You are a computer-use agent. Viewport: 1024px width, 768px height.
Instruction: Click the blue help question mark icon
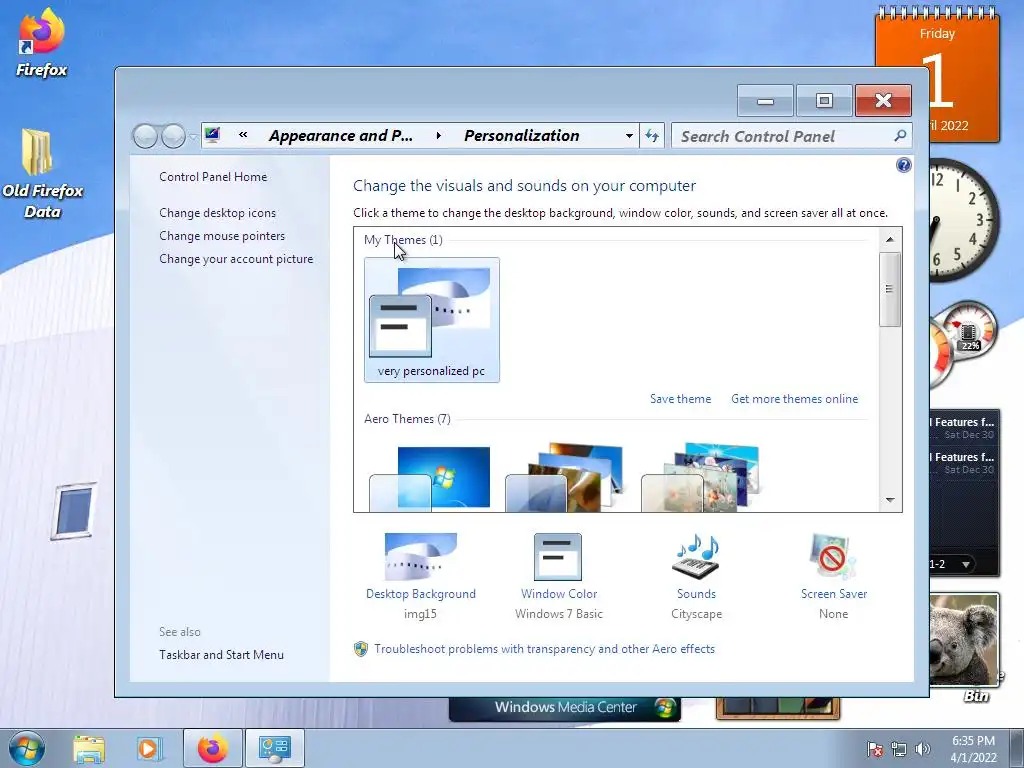(903, 165)
